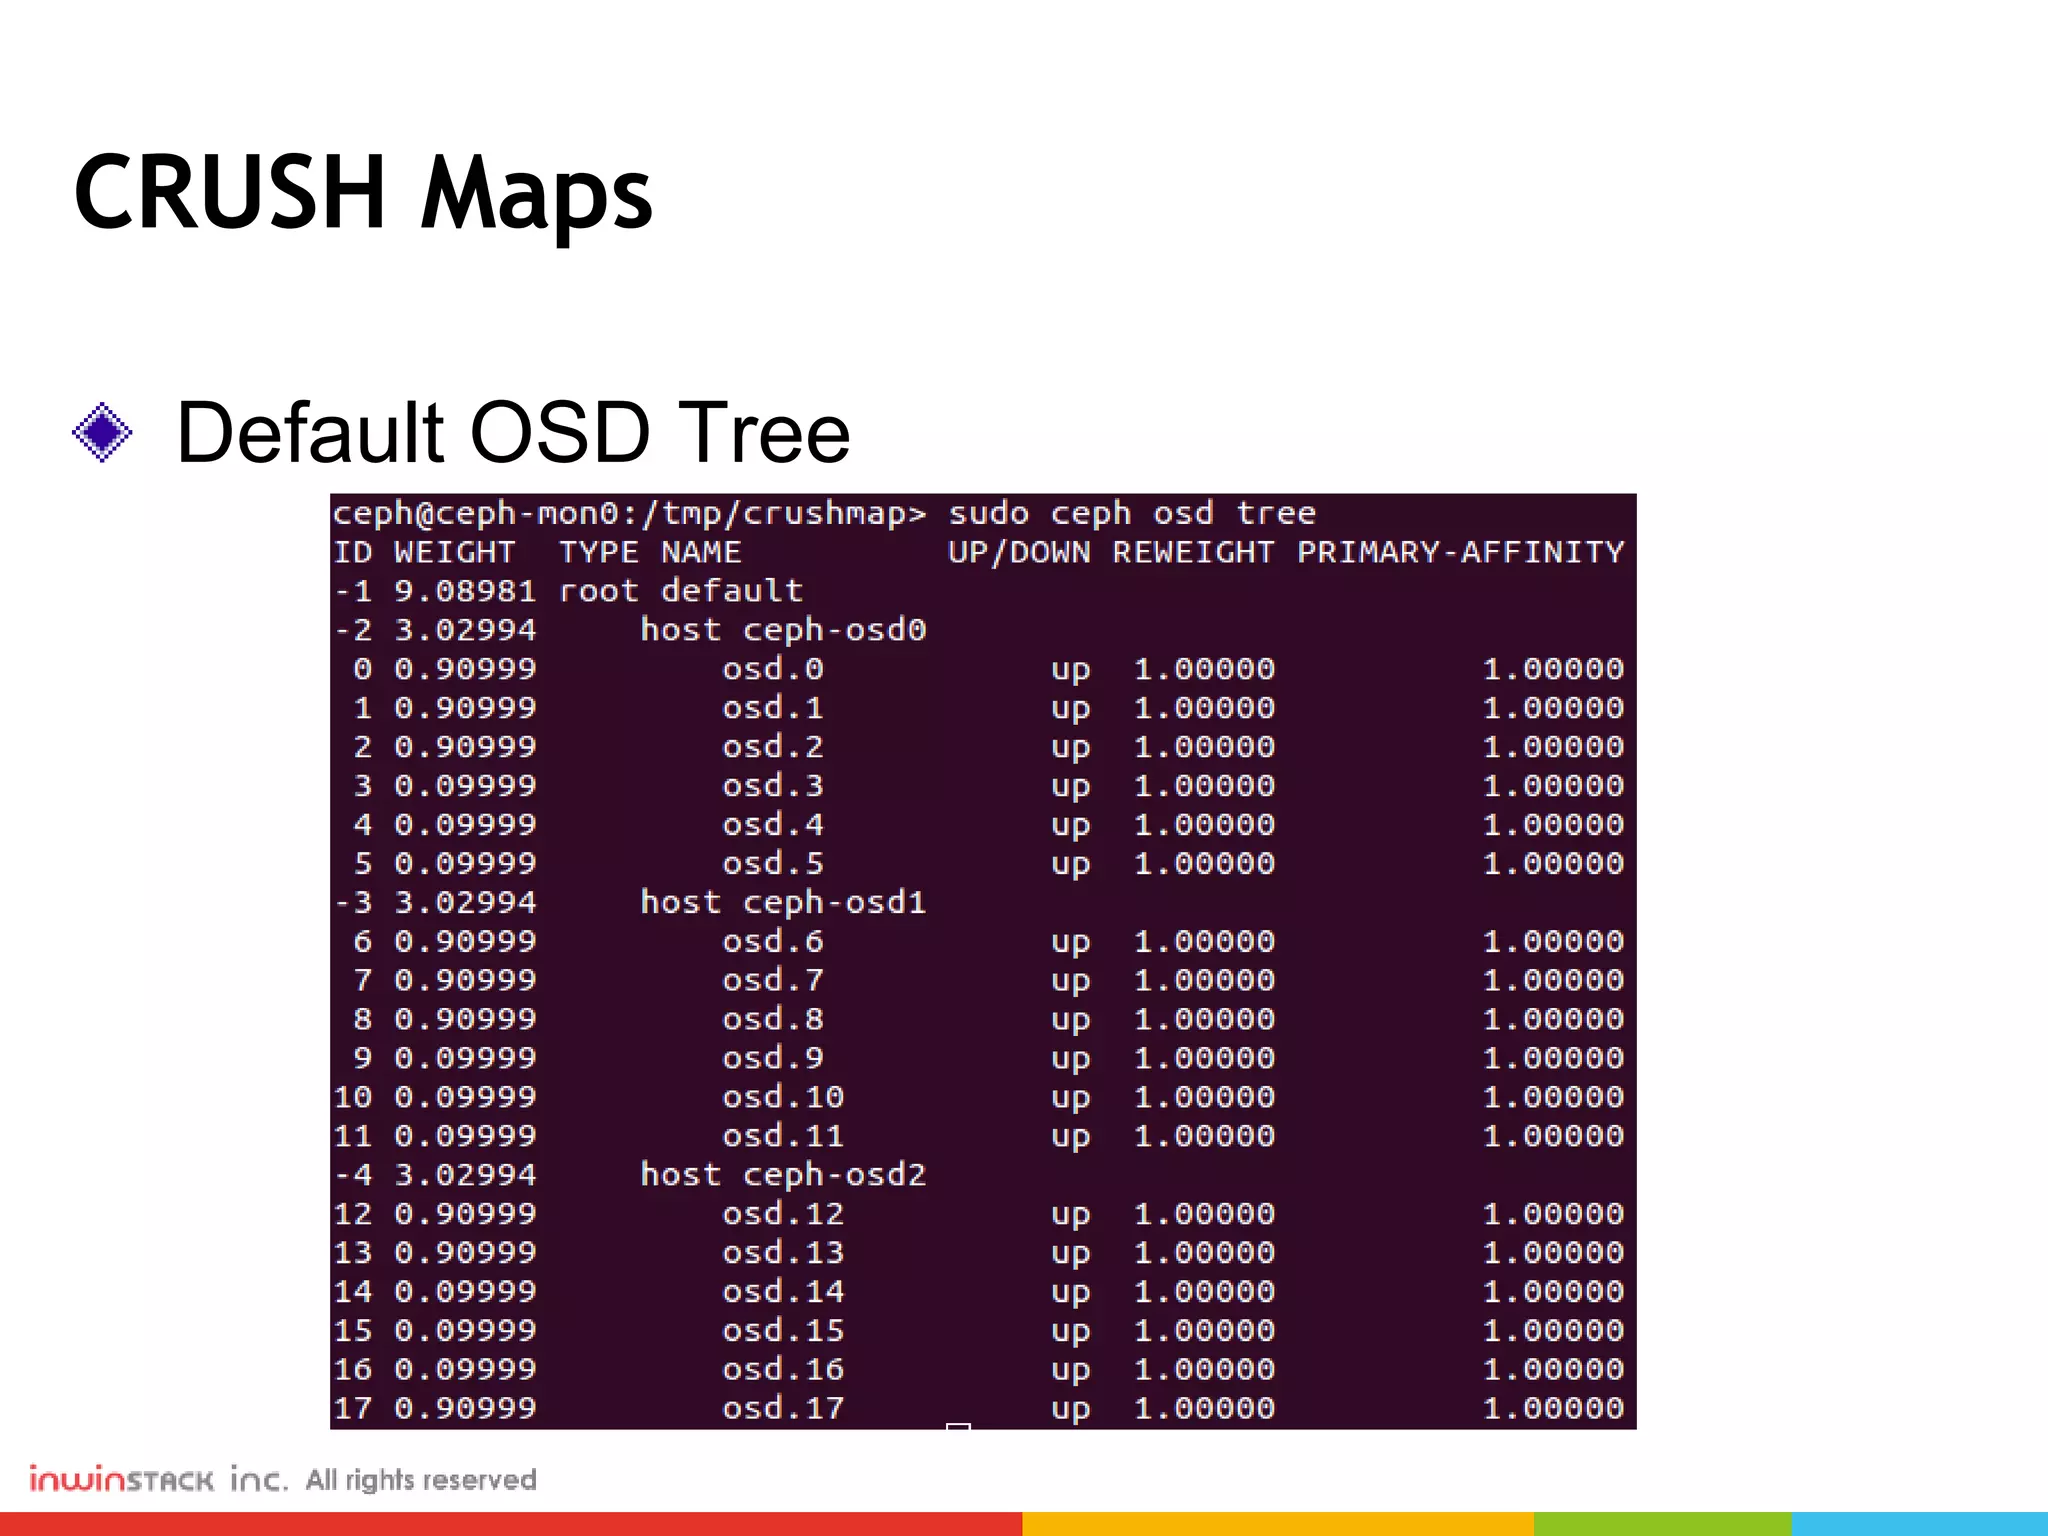Click the osd.17 entry
2048x1536 pixels.
783,1408
